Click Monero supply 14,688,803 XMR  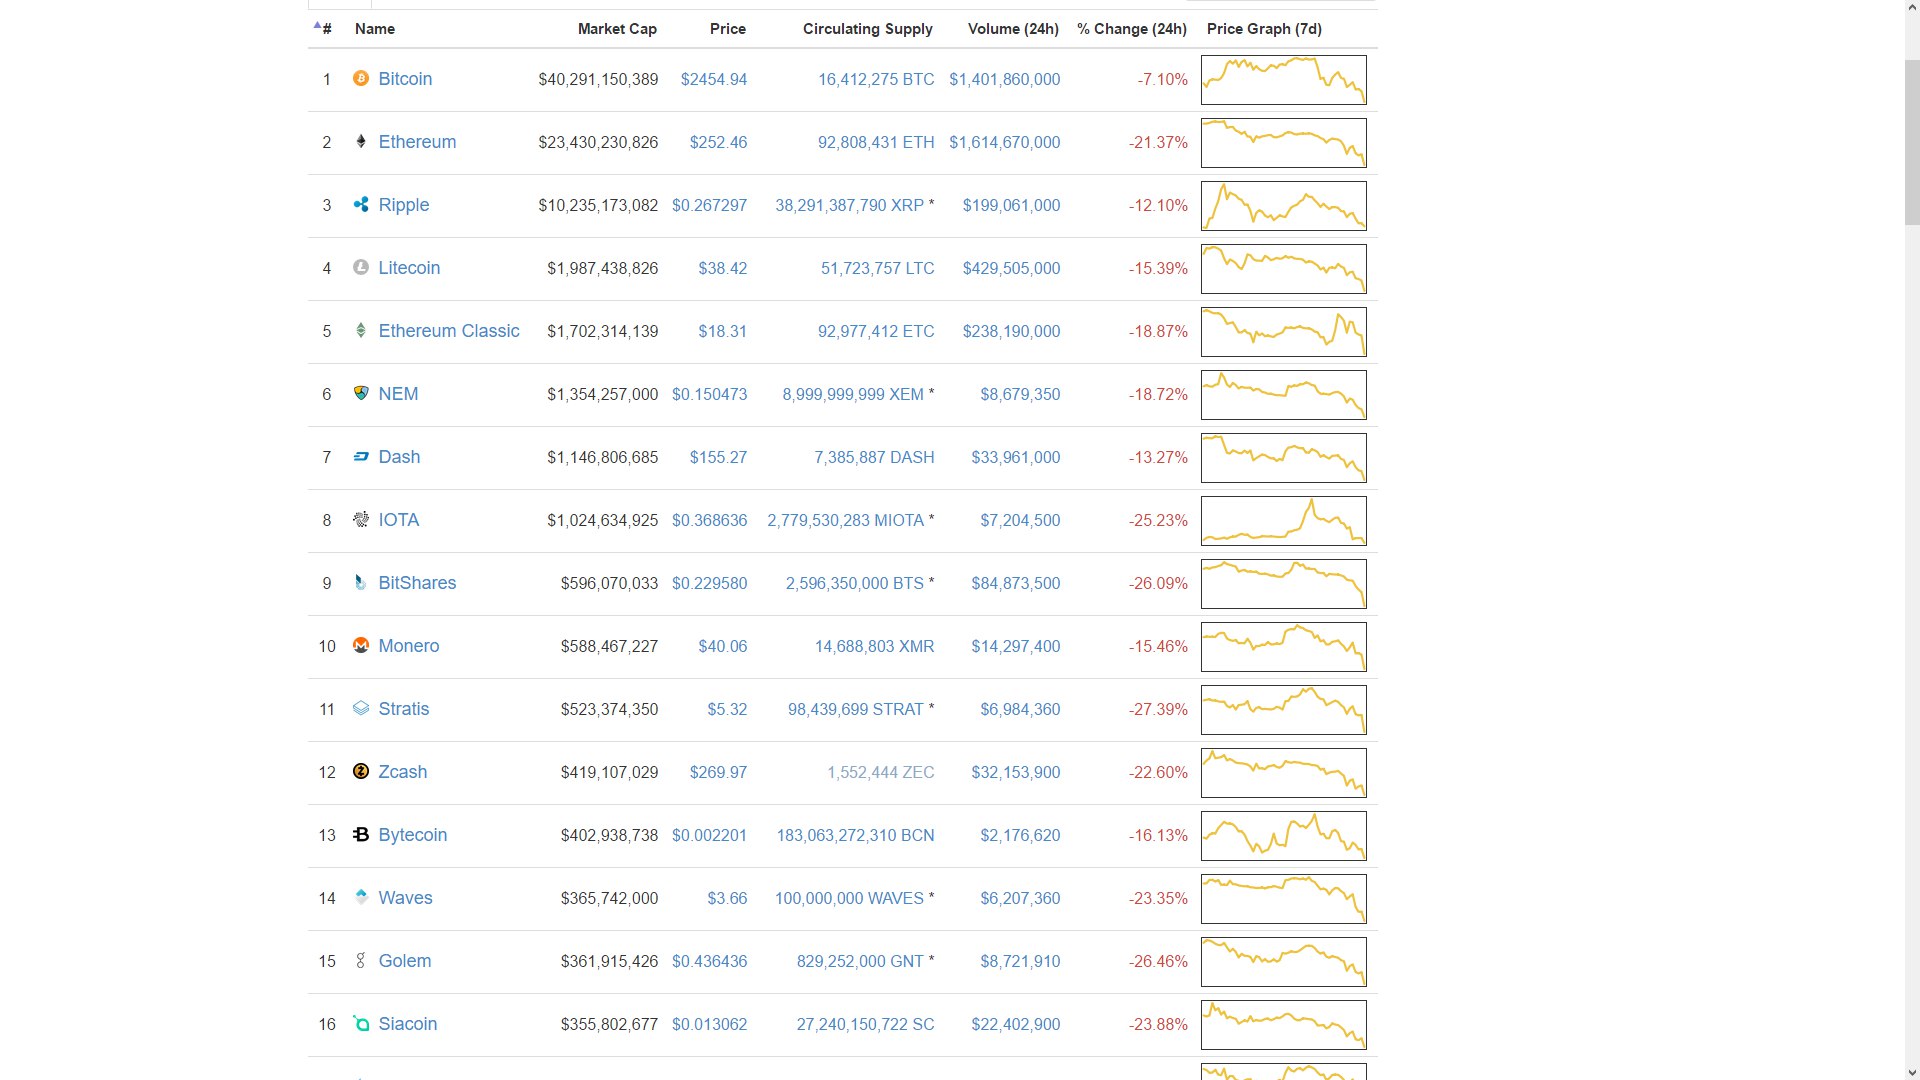coord(875,646)
